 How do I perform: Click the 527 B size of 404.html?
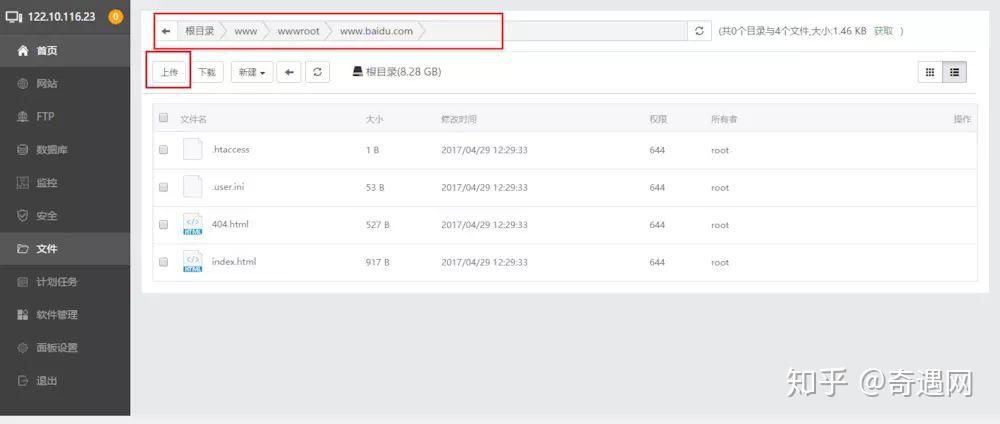point(378,225)
